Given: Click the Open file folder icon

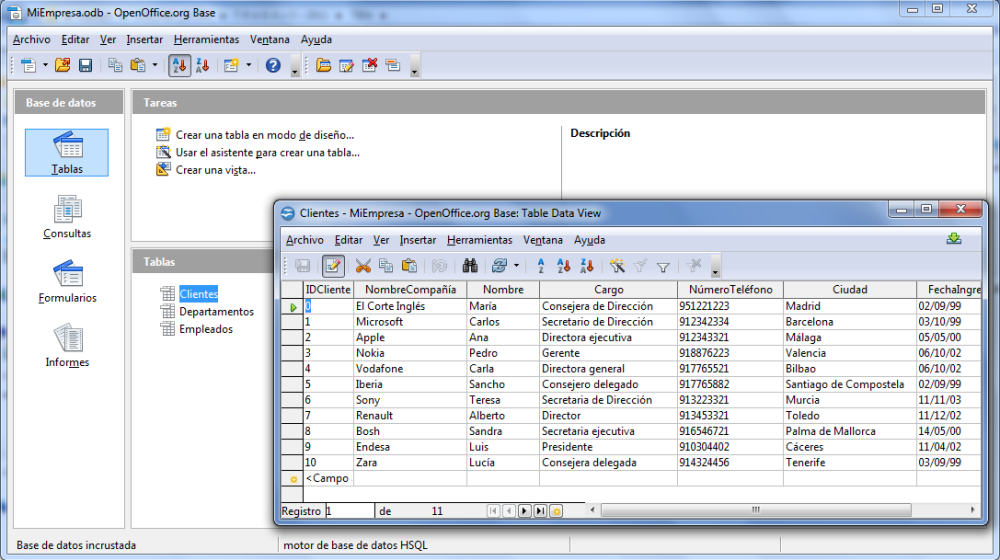Looking at the screenshot, I should [x=62, y=65].
